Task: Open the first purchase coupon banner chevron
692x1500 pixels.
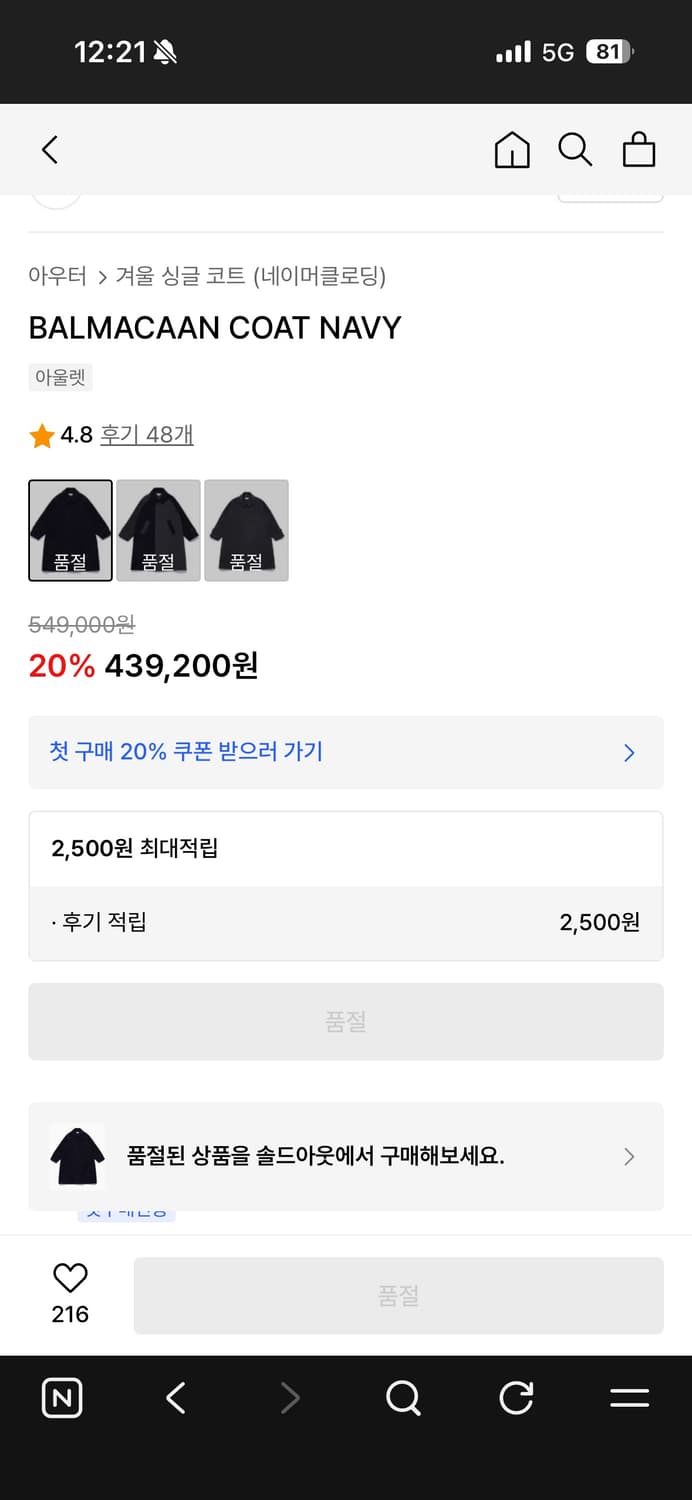Action: (629, 752)
